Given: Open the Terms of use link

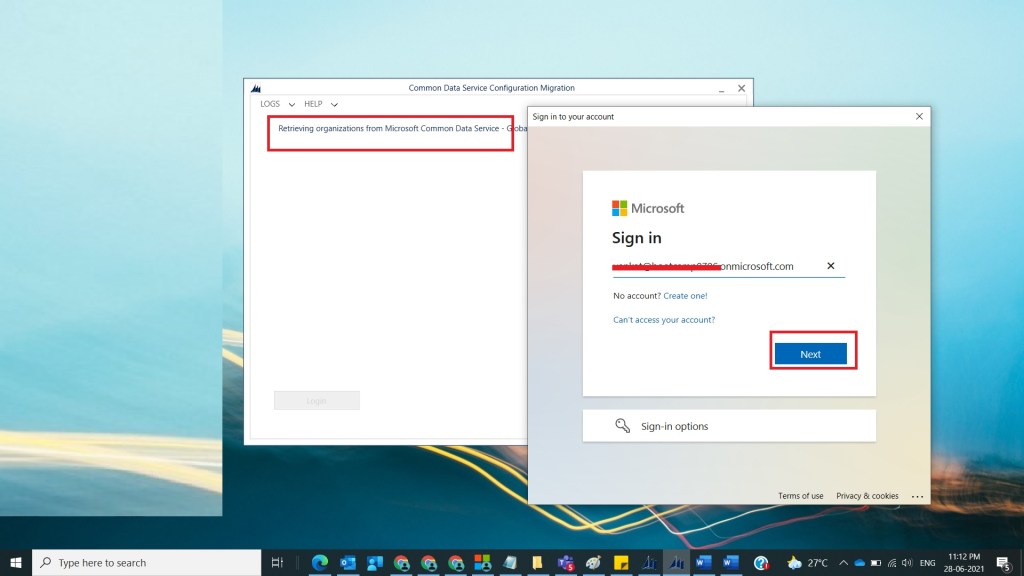Looking at the screenshot, I should (x=800, y=496).
